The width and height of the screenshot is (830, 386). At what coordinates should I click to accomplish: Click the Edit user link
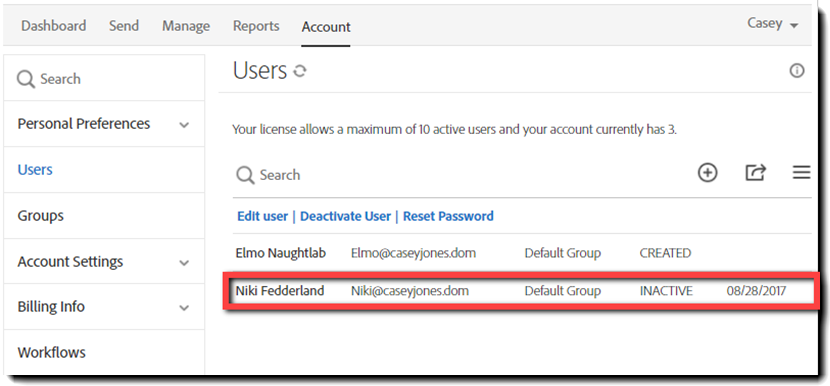pyautogui.click(x=263, y=216)
